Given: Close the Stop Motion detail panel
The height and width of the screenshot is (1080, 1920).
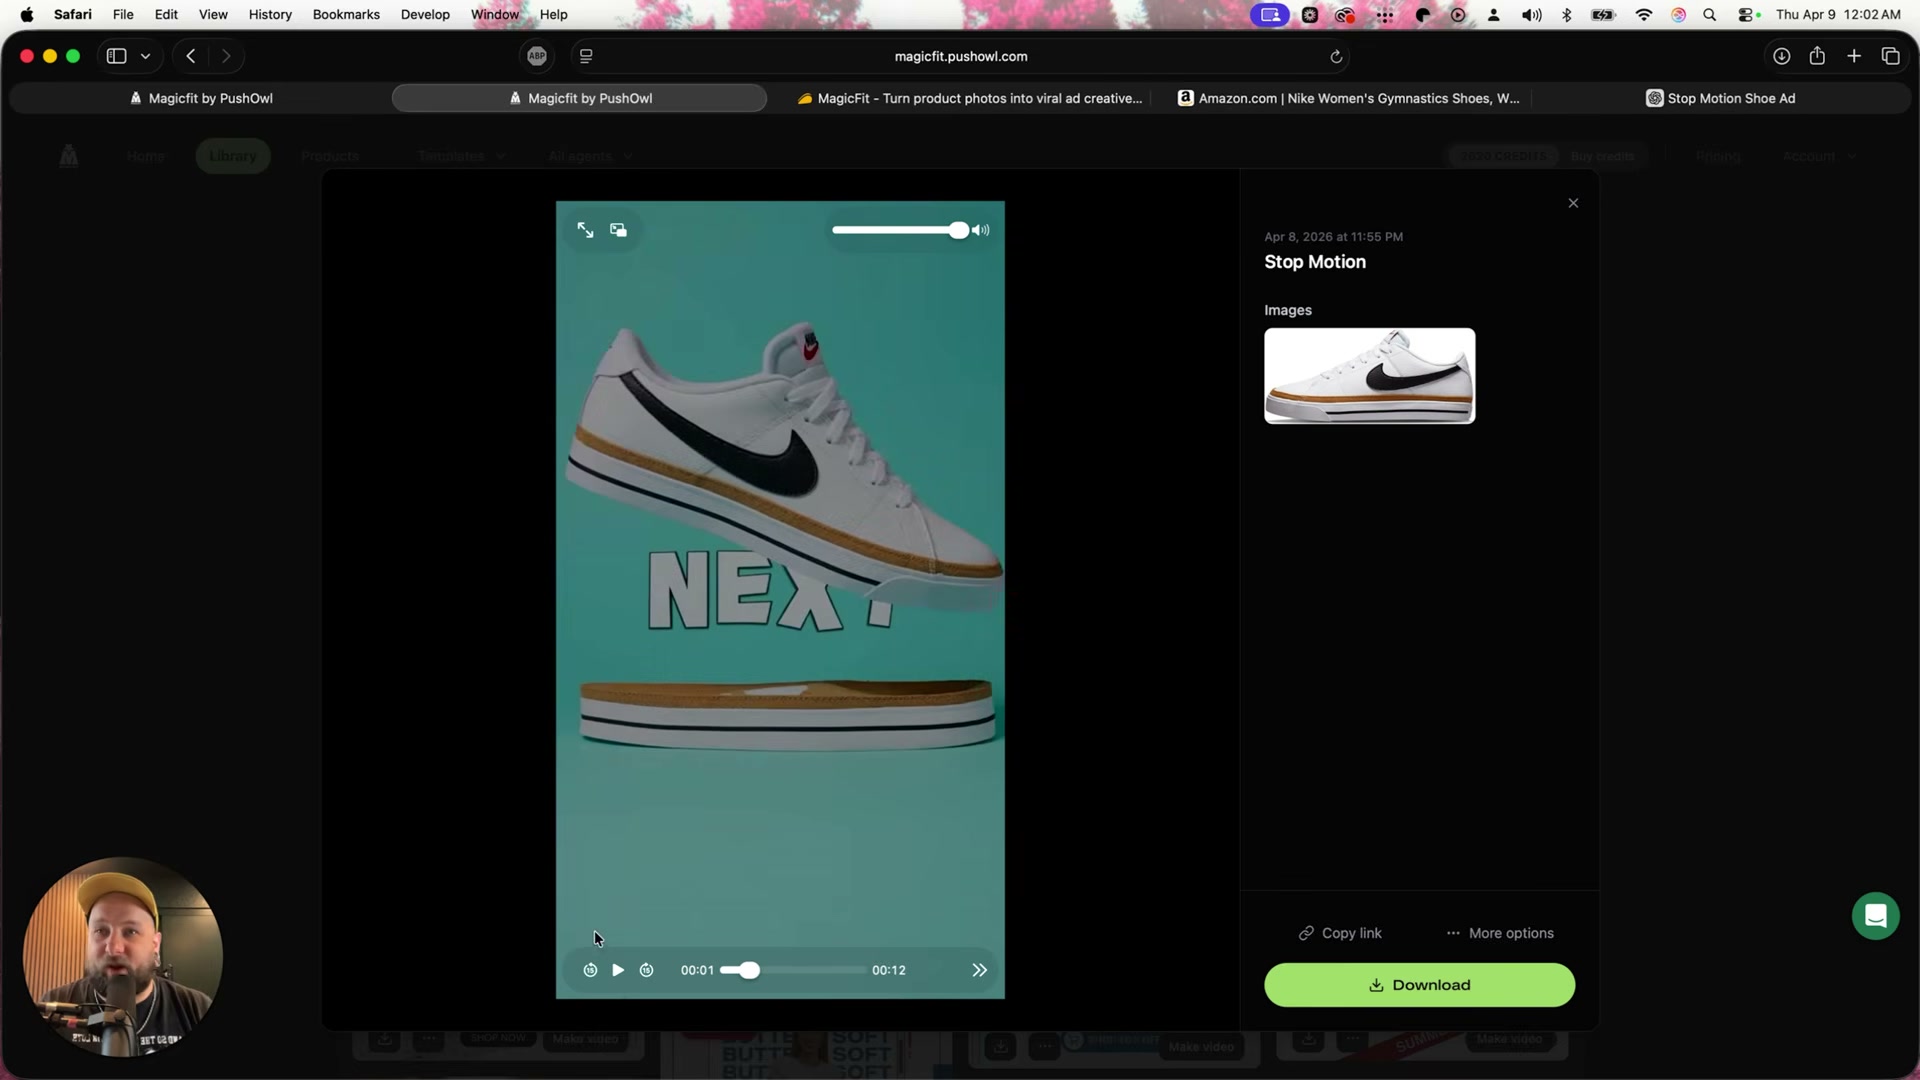Looking at the screenshot, I should click(1572, 202).
